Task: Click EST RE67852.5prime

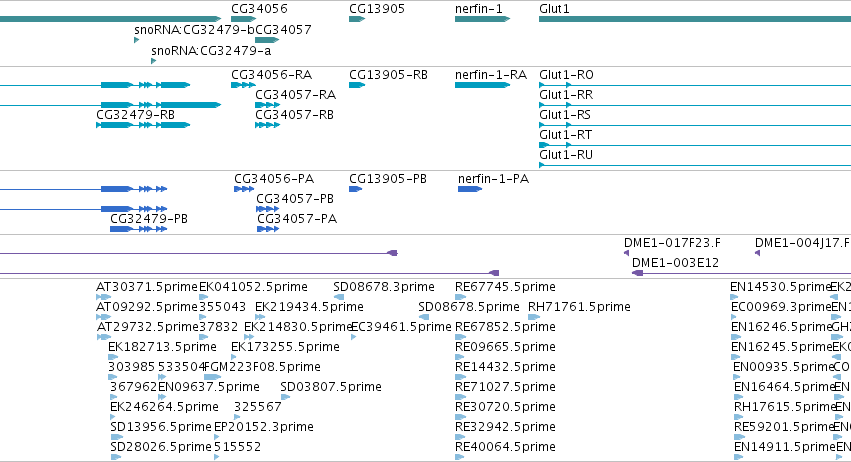Action: [505, 327]
